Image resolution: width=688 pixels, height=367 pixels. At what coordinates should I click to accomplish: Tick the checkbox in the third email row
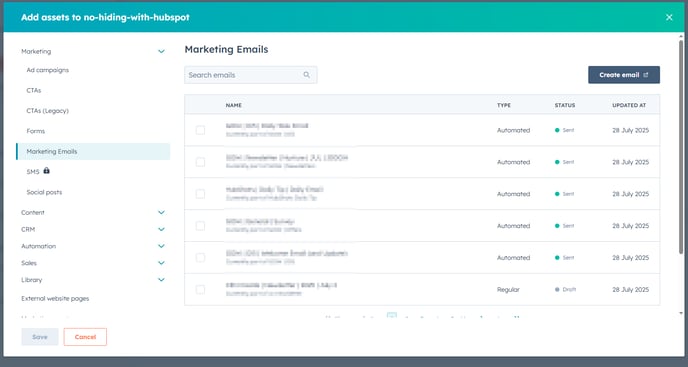pos(200,194)
